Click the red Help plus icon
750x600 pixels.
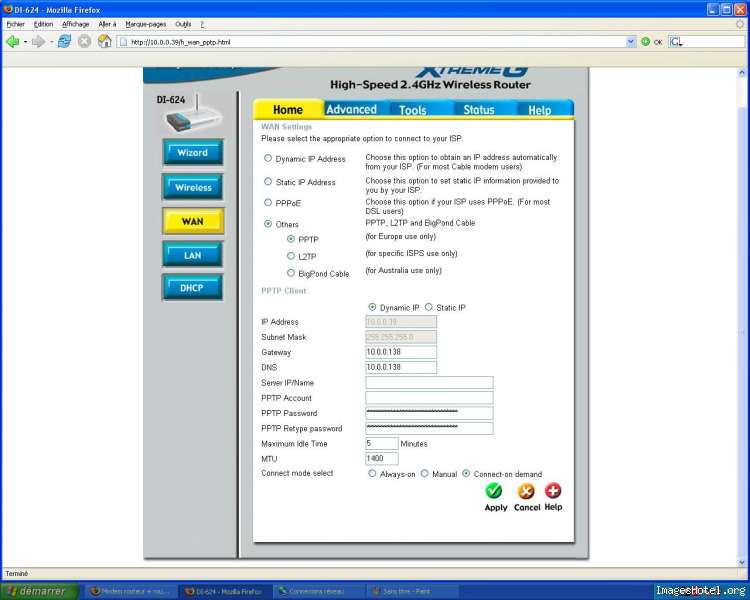(x=553, y=490)
